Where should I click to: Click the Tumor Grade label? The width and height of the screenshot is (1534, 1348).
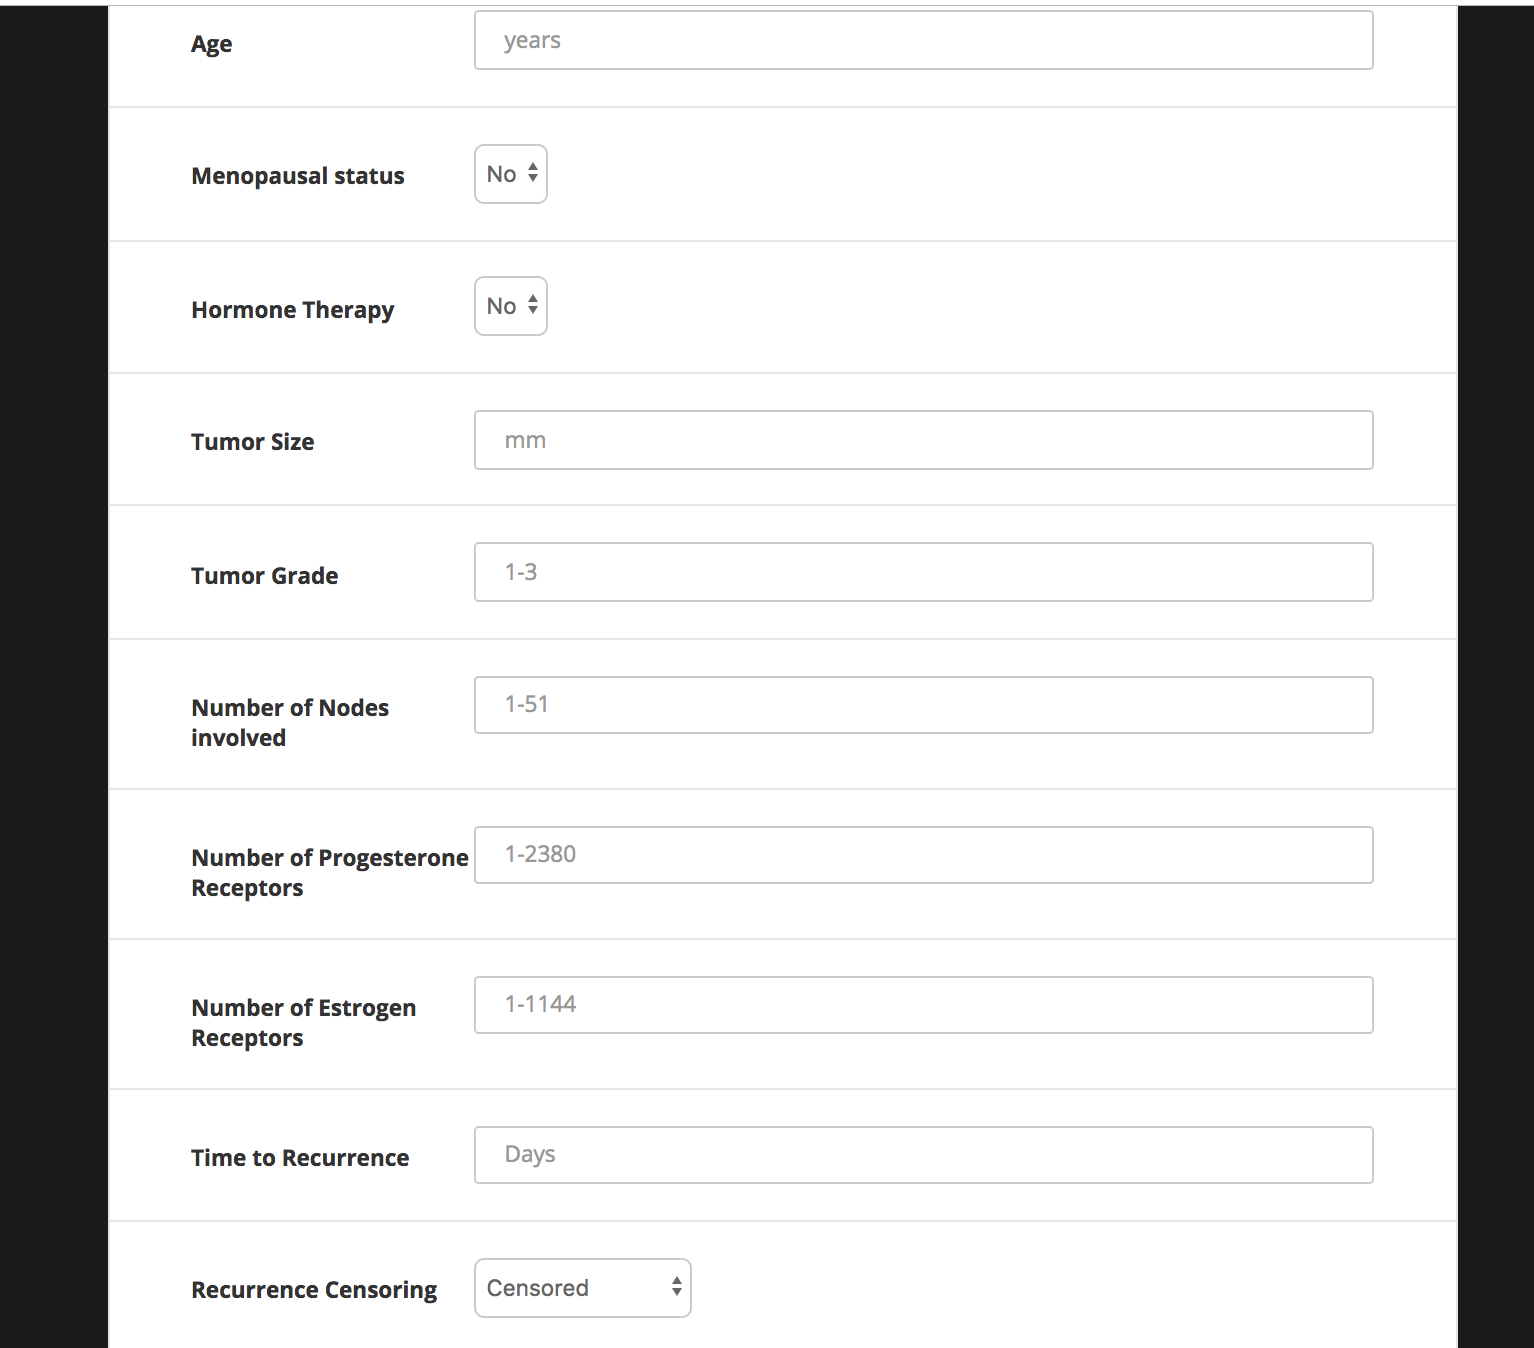(265, 576)
